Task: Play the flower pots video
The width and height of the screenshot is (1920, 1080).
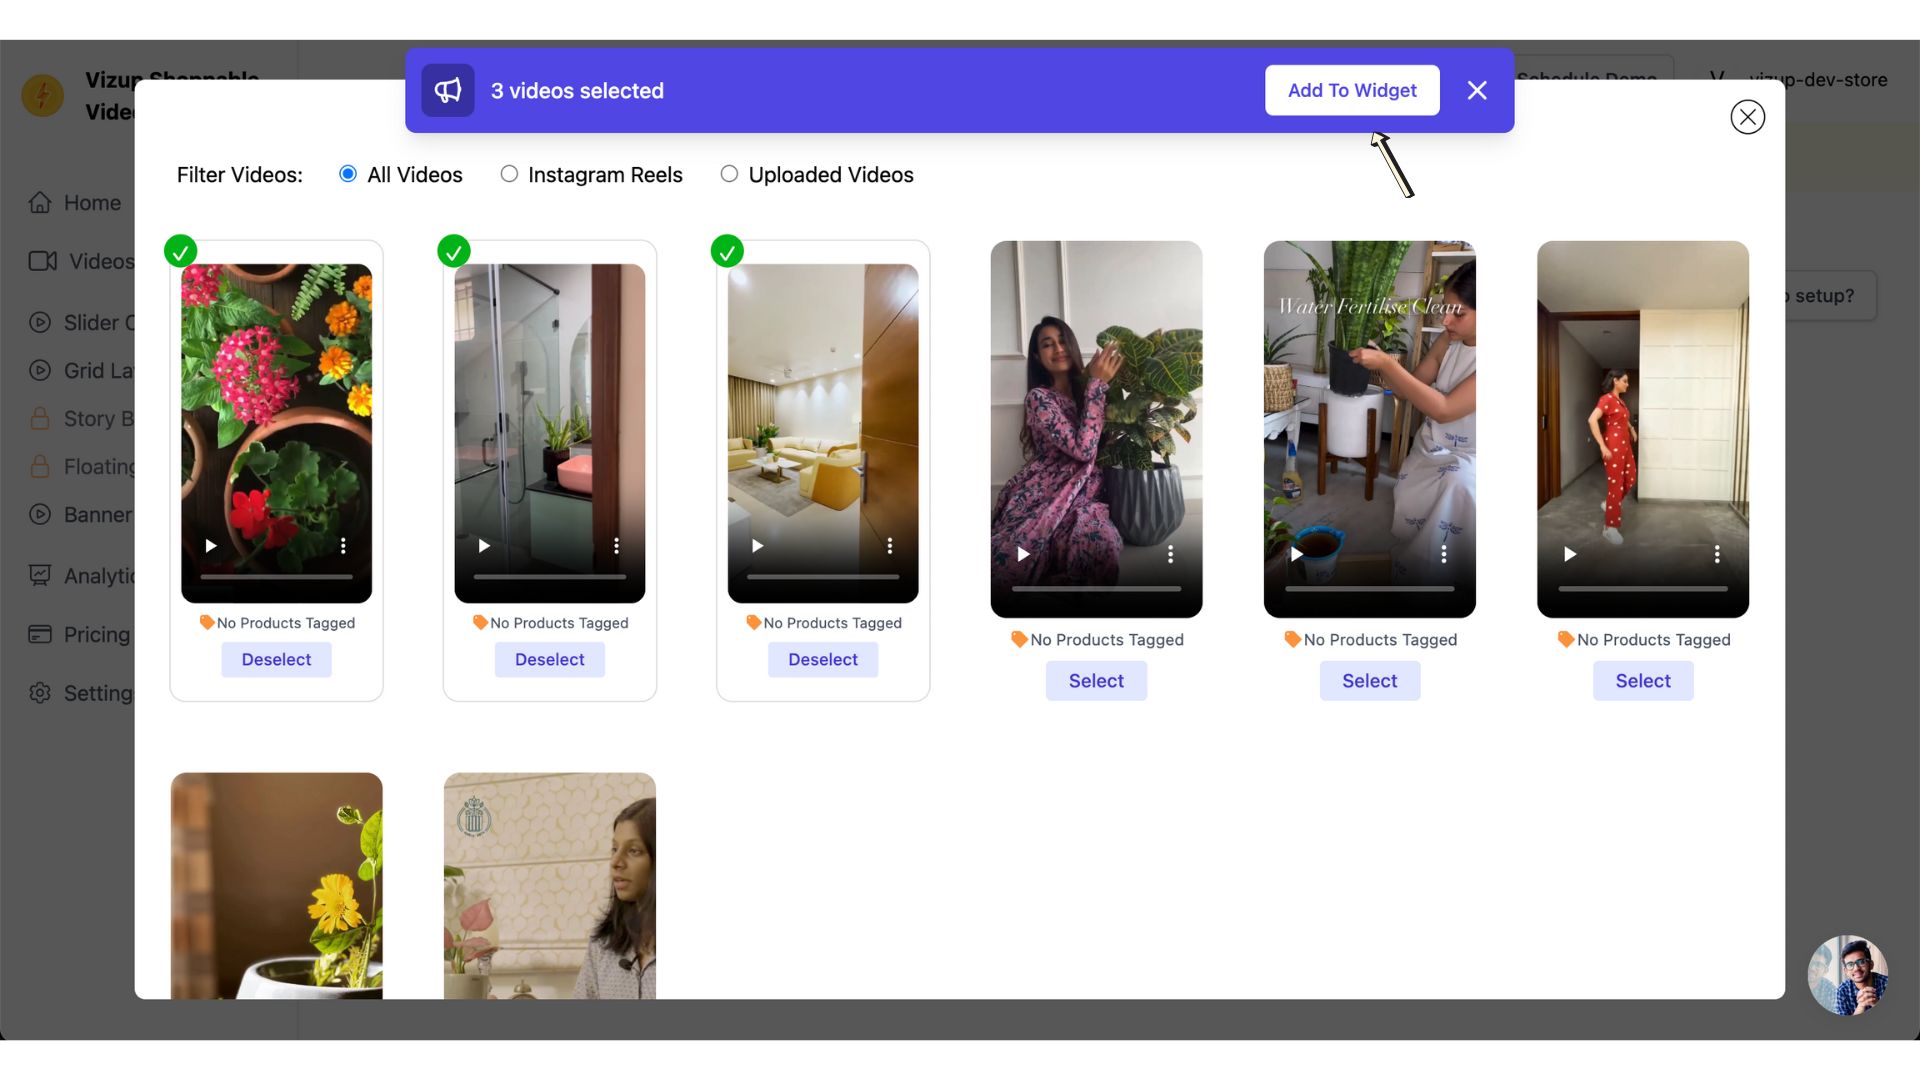Action: 211,546
